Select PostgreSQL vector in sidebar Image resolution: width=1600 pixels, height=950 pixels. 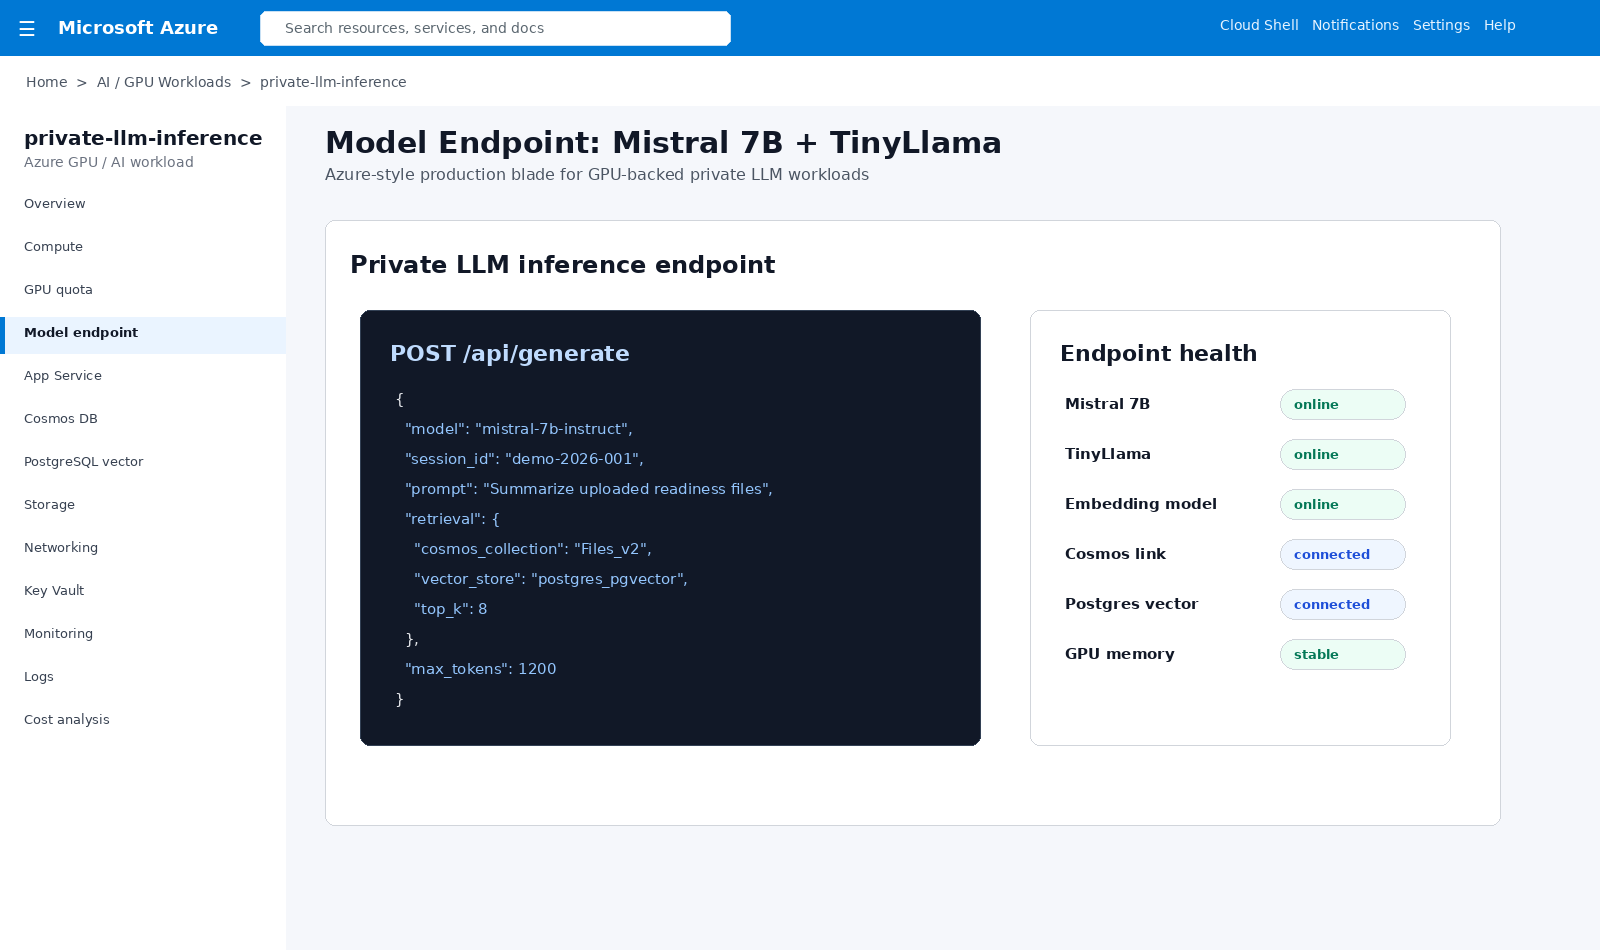click(143, 462)
